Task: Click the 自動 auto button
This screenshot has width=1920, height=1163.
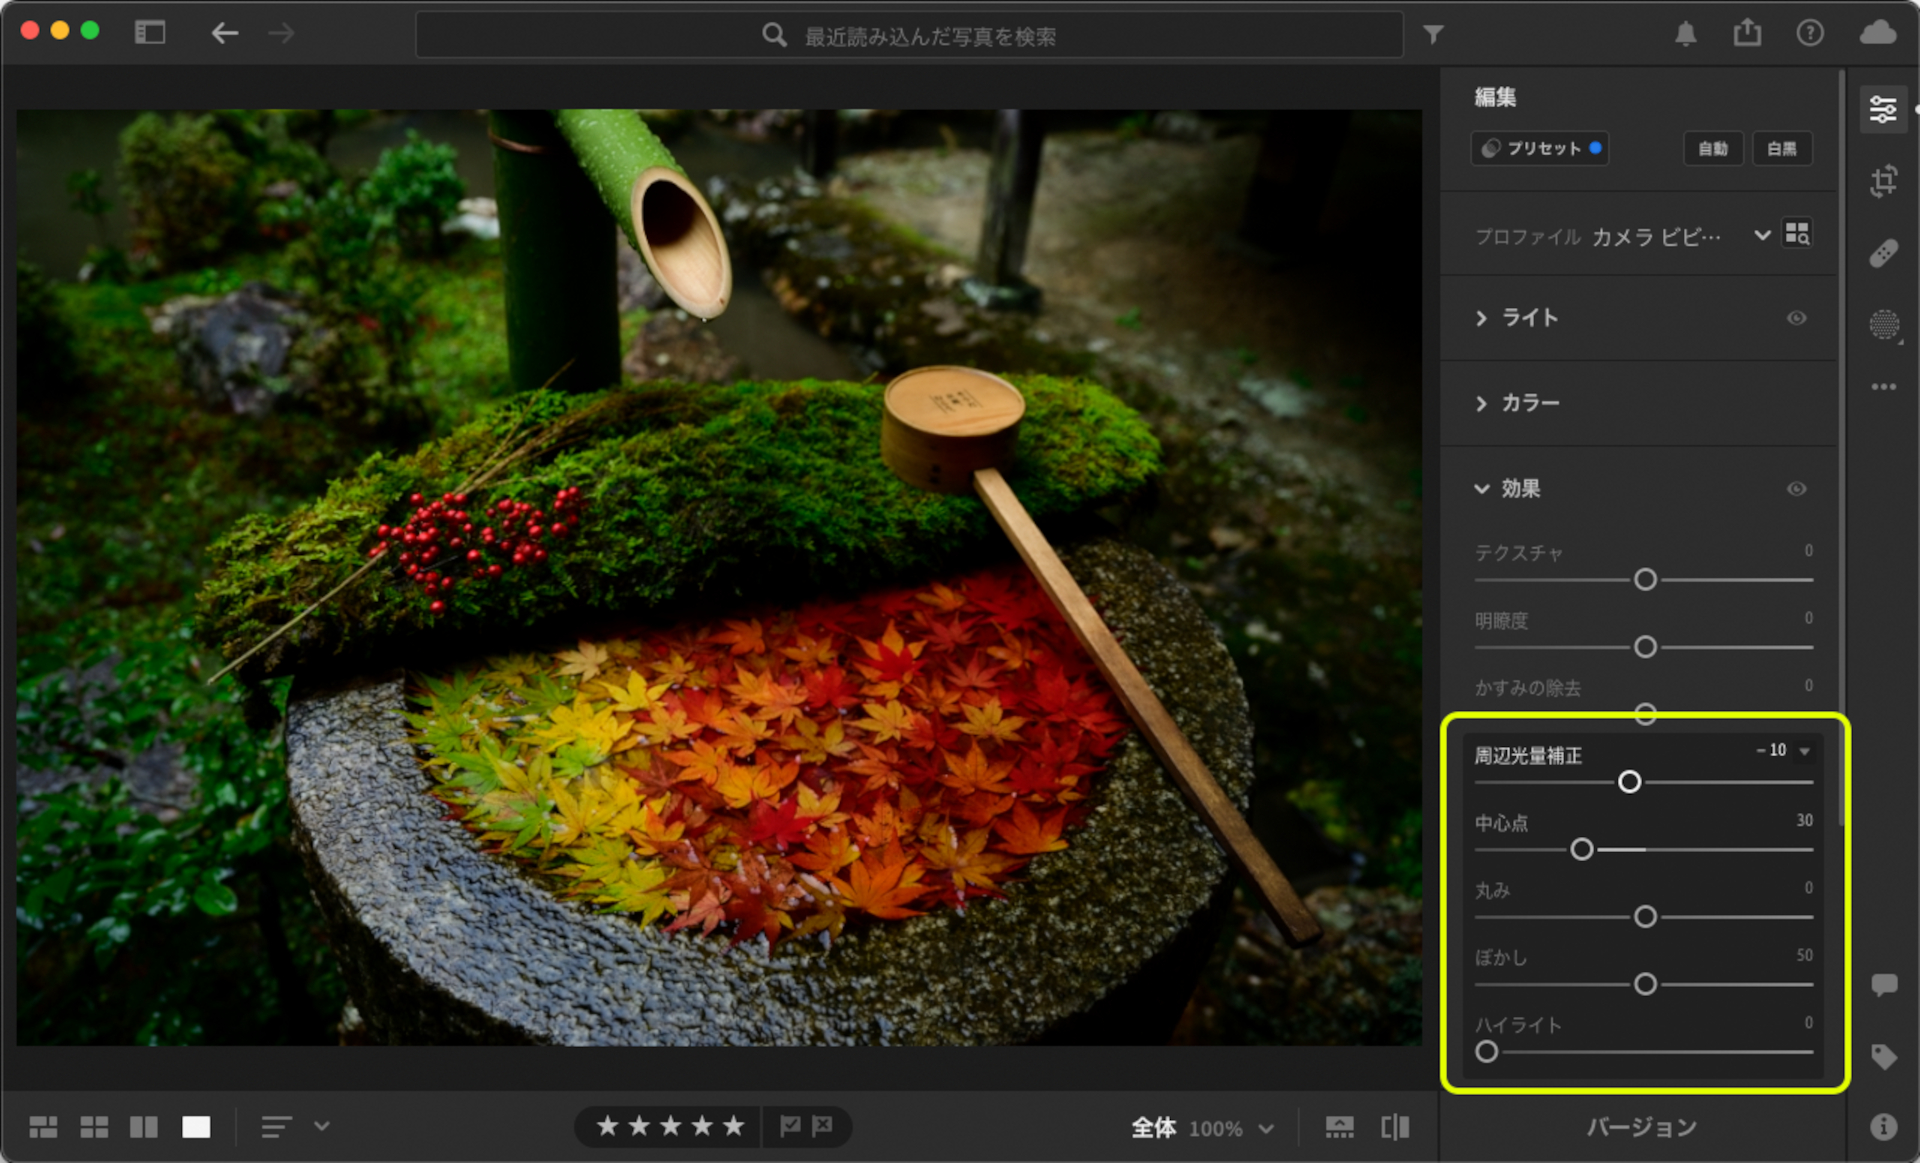Action: [x=1712, y=149]
